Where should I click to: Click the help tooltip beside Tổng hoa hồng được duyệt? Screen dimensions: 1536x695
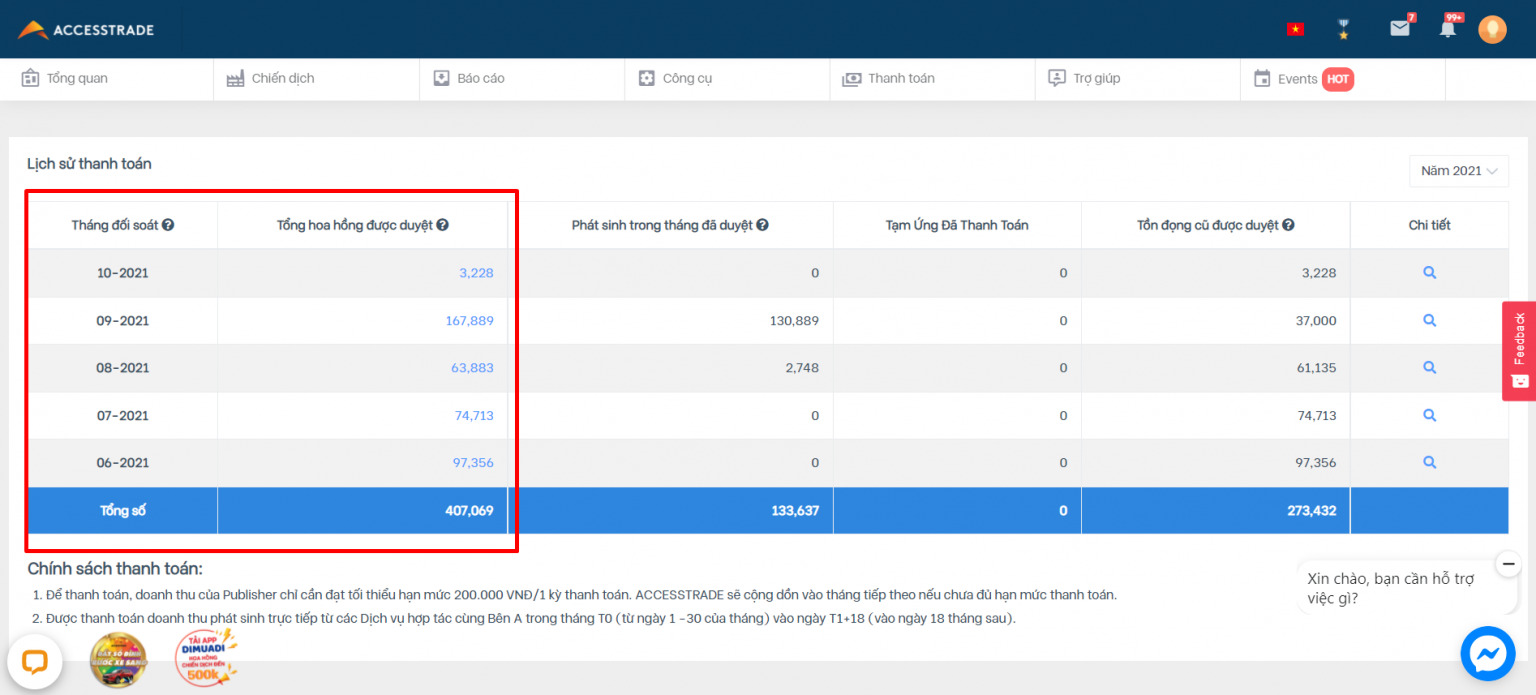pyautogui.click(x=443, y=224)
